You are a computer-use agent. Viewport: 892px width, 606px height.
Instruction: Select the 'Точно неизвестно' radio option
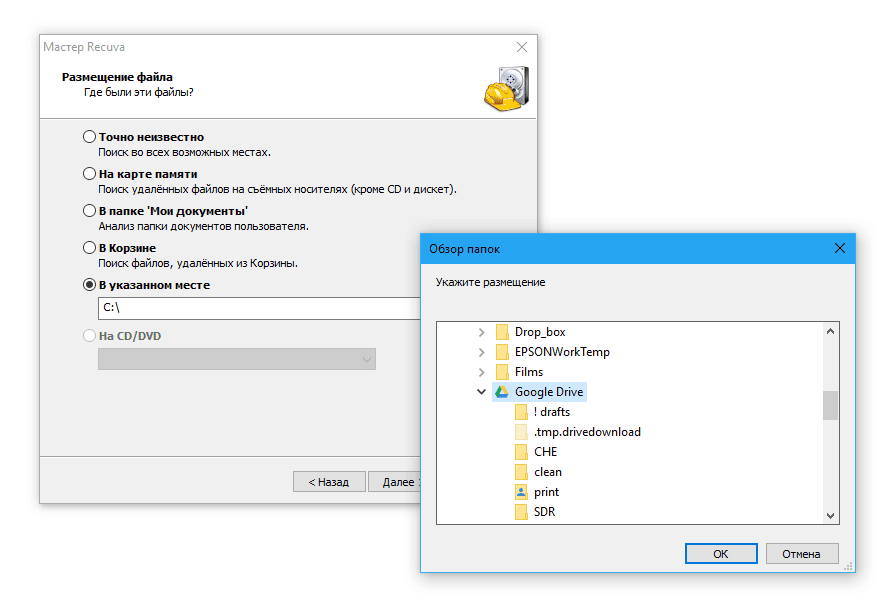[90, 137]
